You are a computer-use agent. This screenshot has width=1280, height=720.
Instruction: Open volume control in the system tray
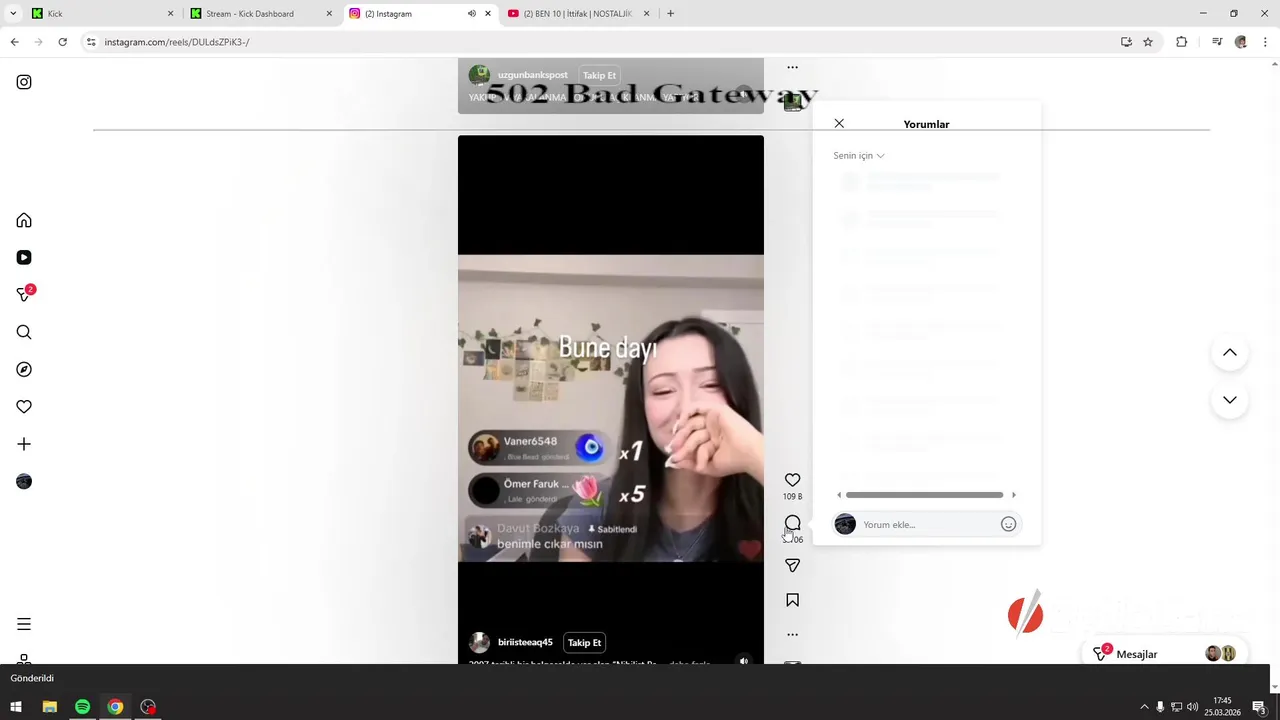pyautogui.click(x=1192, y=707)
